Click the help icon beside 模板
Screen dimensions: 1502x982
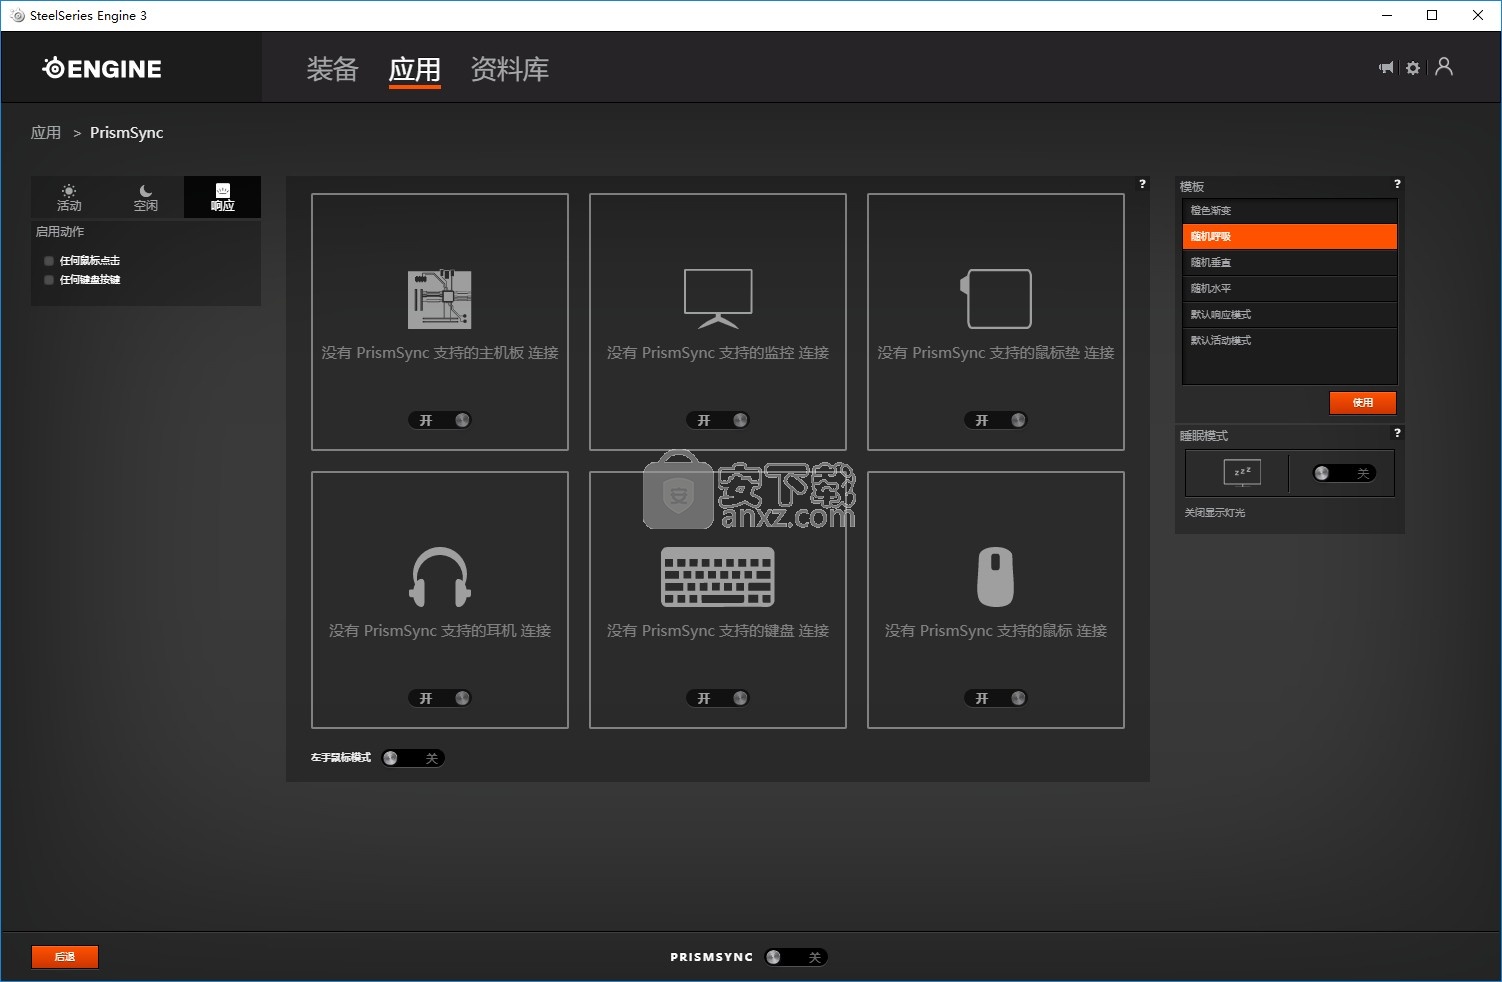pyautogui.click(x=1397, y=184)
